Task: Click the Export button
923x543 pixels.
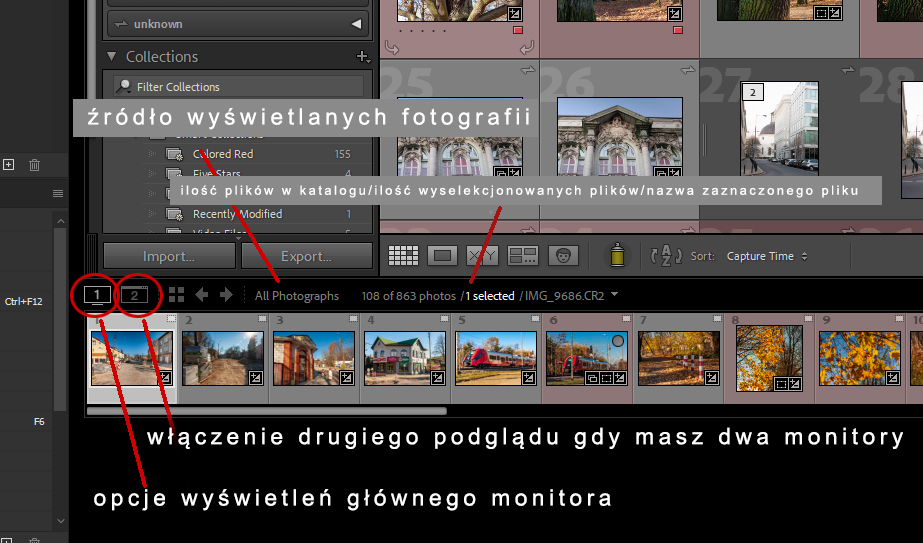Action: [306, 256]
